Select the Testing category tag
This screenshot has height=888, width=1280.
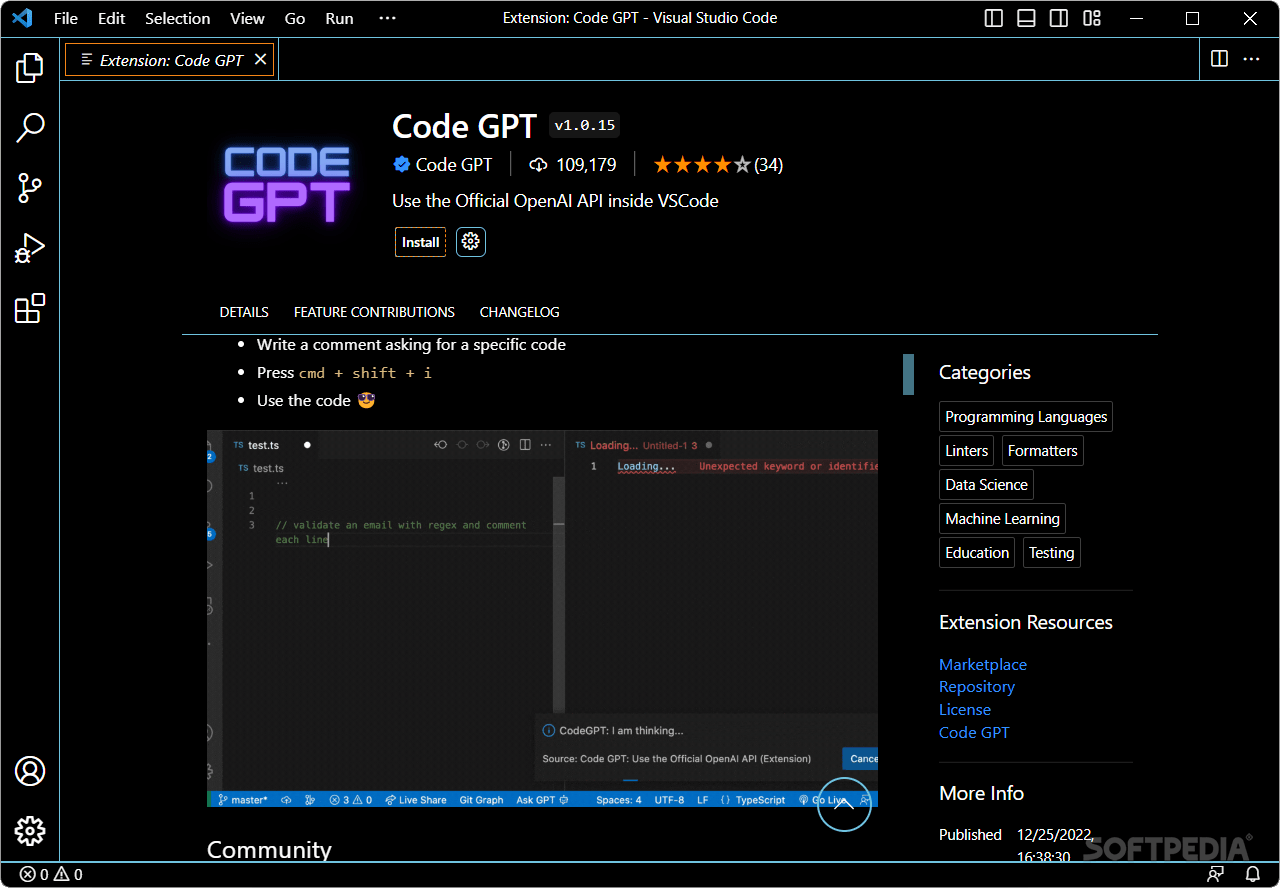pos(1052,553)
